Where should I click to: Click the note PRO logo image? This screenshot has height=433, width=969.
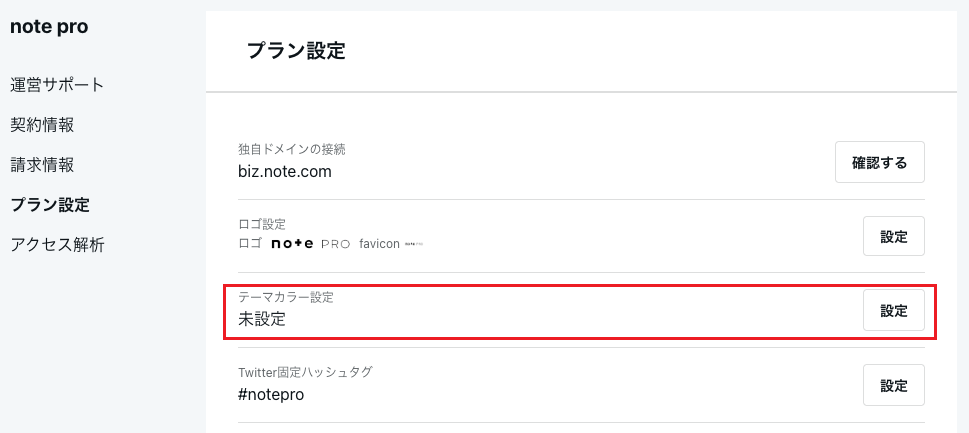(311, 243)
